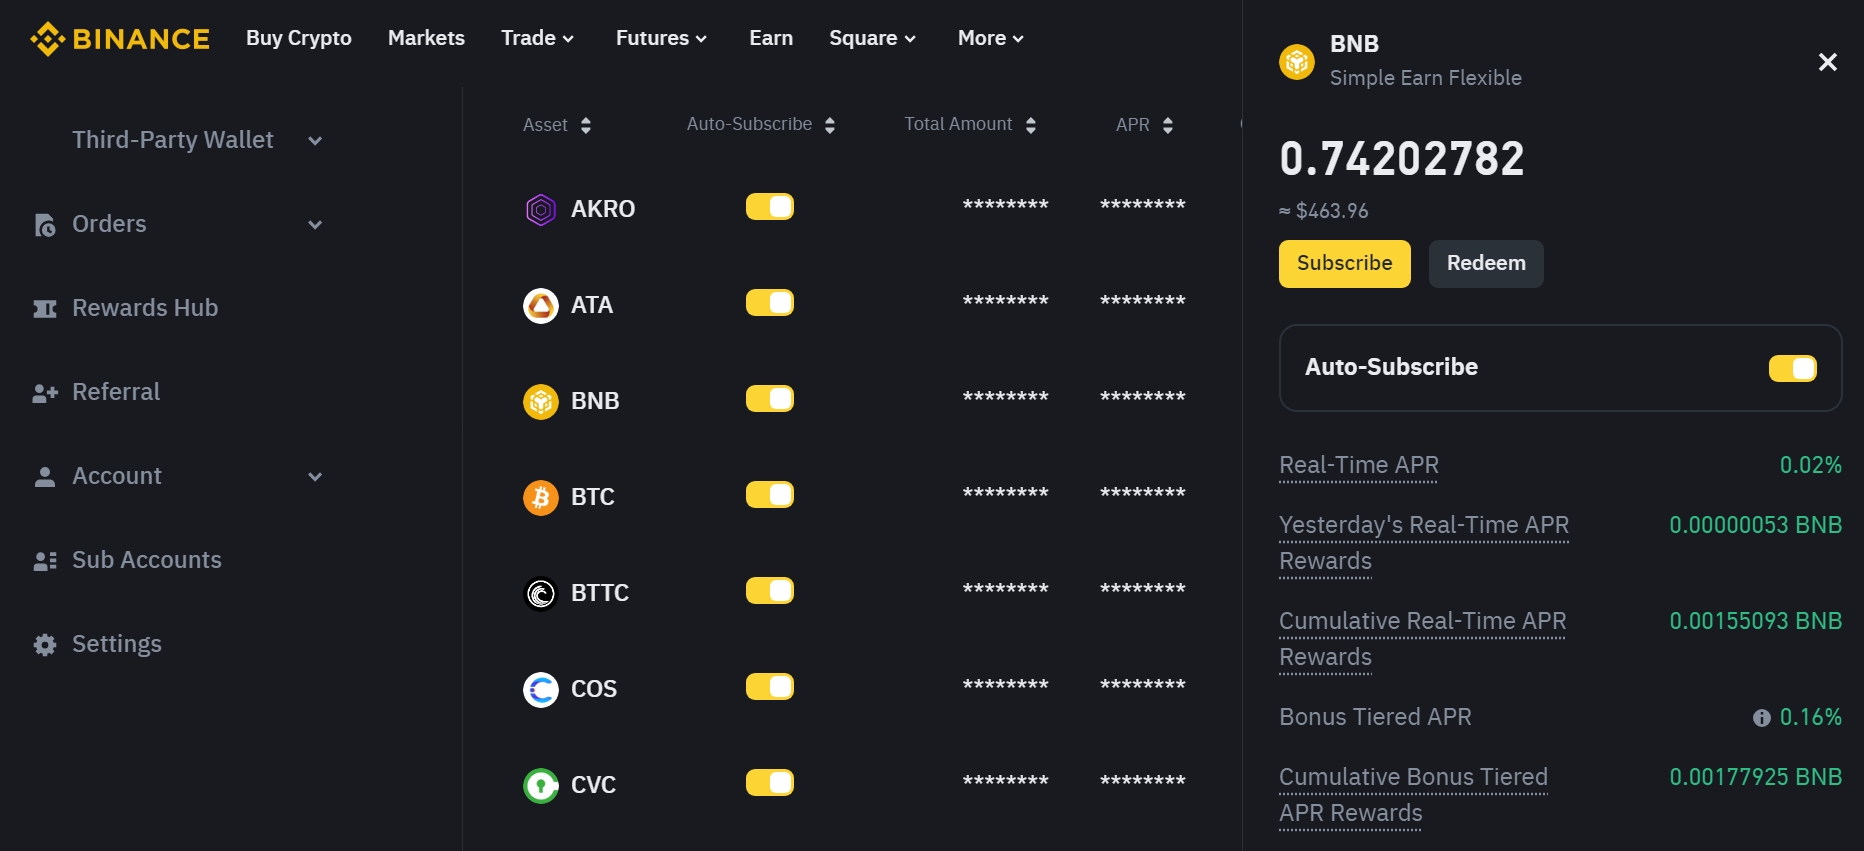Click the Rewards Hub ticket icon
Viewport: 1864px width, 851px height.
45,309
